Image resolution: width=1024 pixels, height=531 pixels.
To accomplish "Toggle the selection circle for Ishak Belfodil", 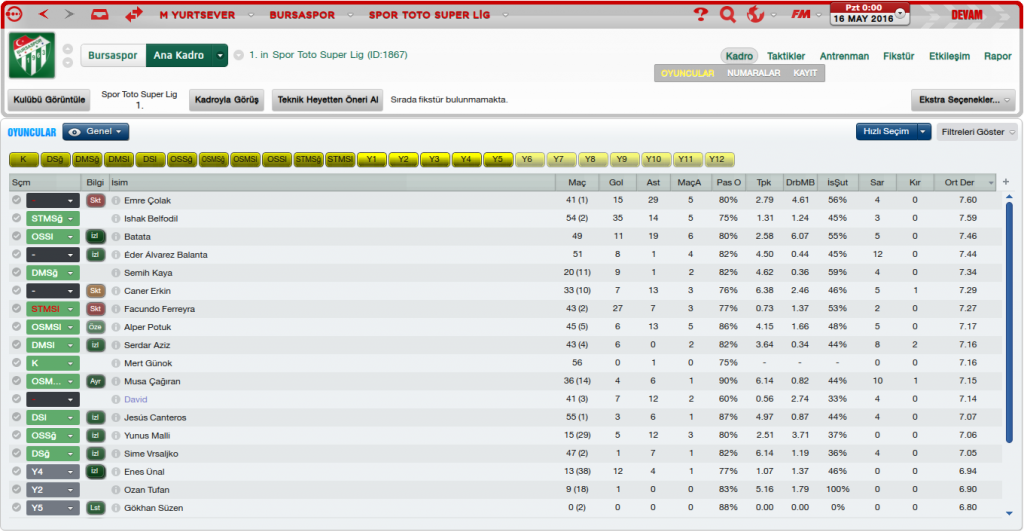I will 16,219.
